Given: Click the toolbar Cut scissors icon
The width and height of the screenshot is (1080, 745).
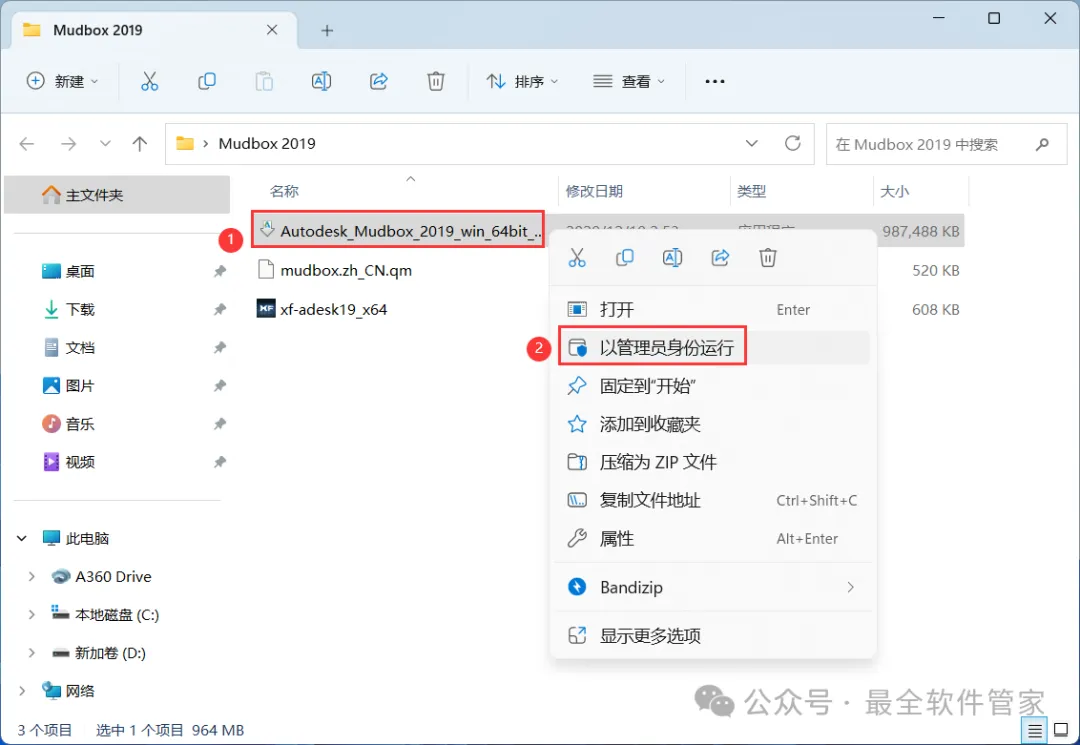Looking at the screenshot, I should pyautogui.click(x=149, y=81).
